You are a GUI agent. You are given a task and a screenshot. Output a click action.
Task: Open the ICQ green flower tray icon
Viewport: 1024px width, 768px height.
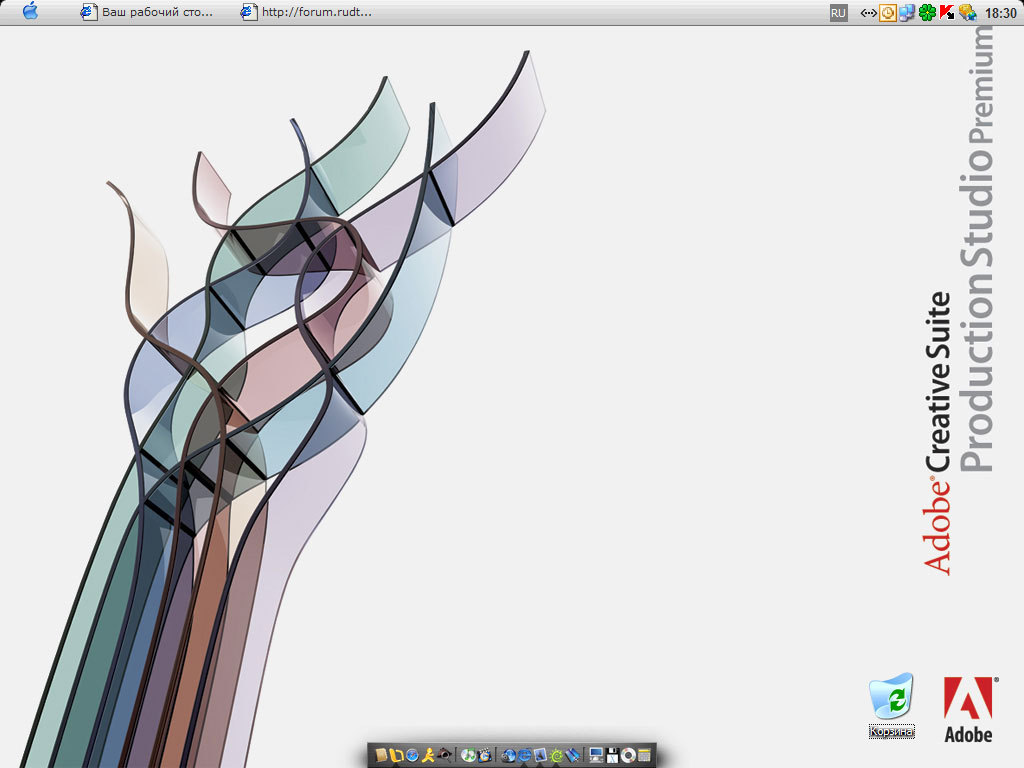(x=927, y=12)
